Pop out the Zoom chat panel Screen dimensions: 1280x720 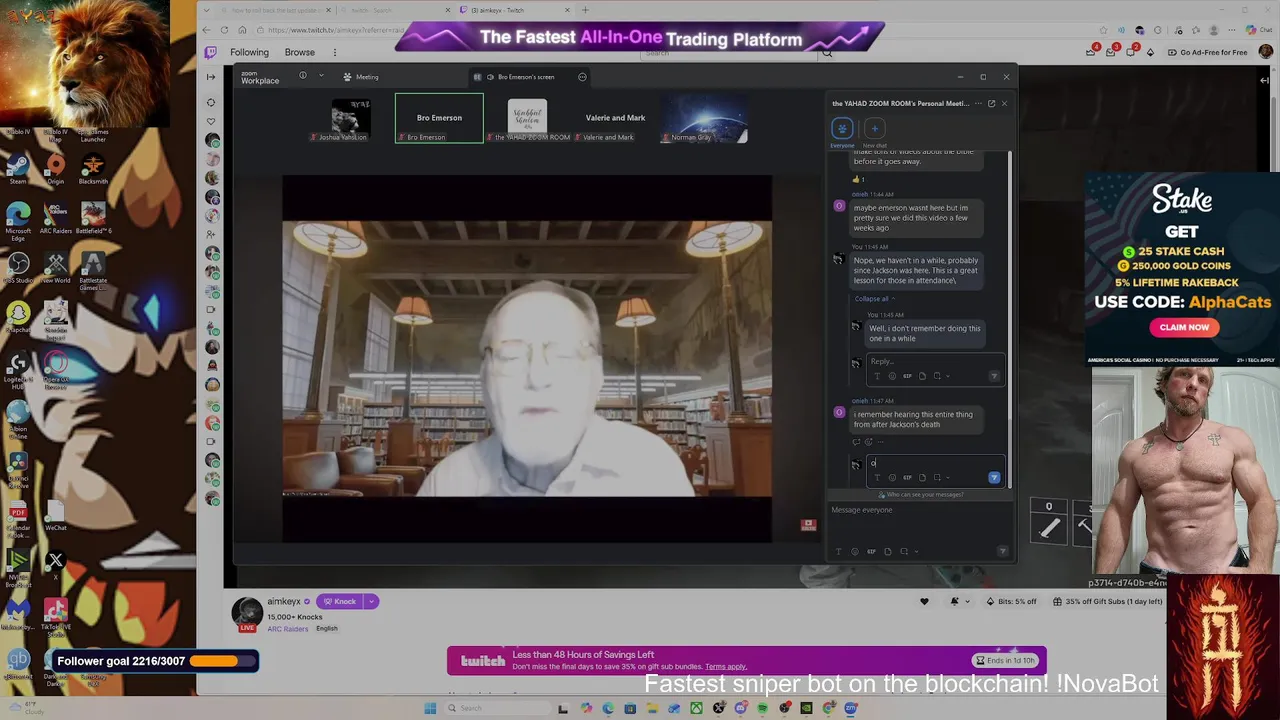[991, 103]
